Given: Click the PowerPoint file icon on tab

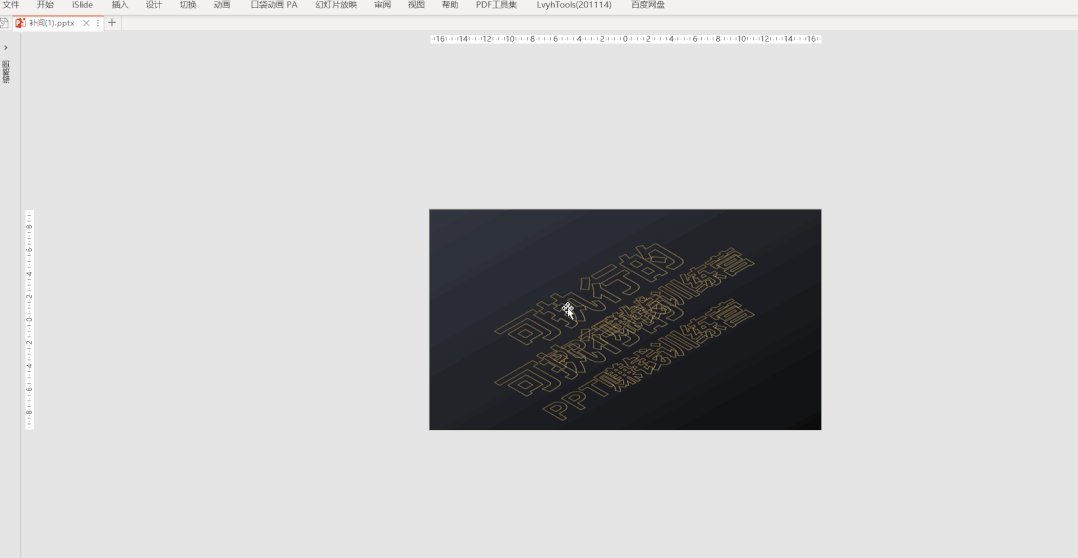Looking at the screenshot, I should pos(21,23).
